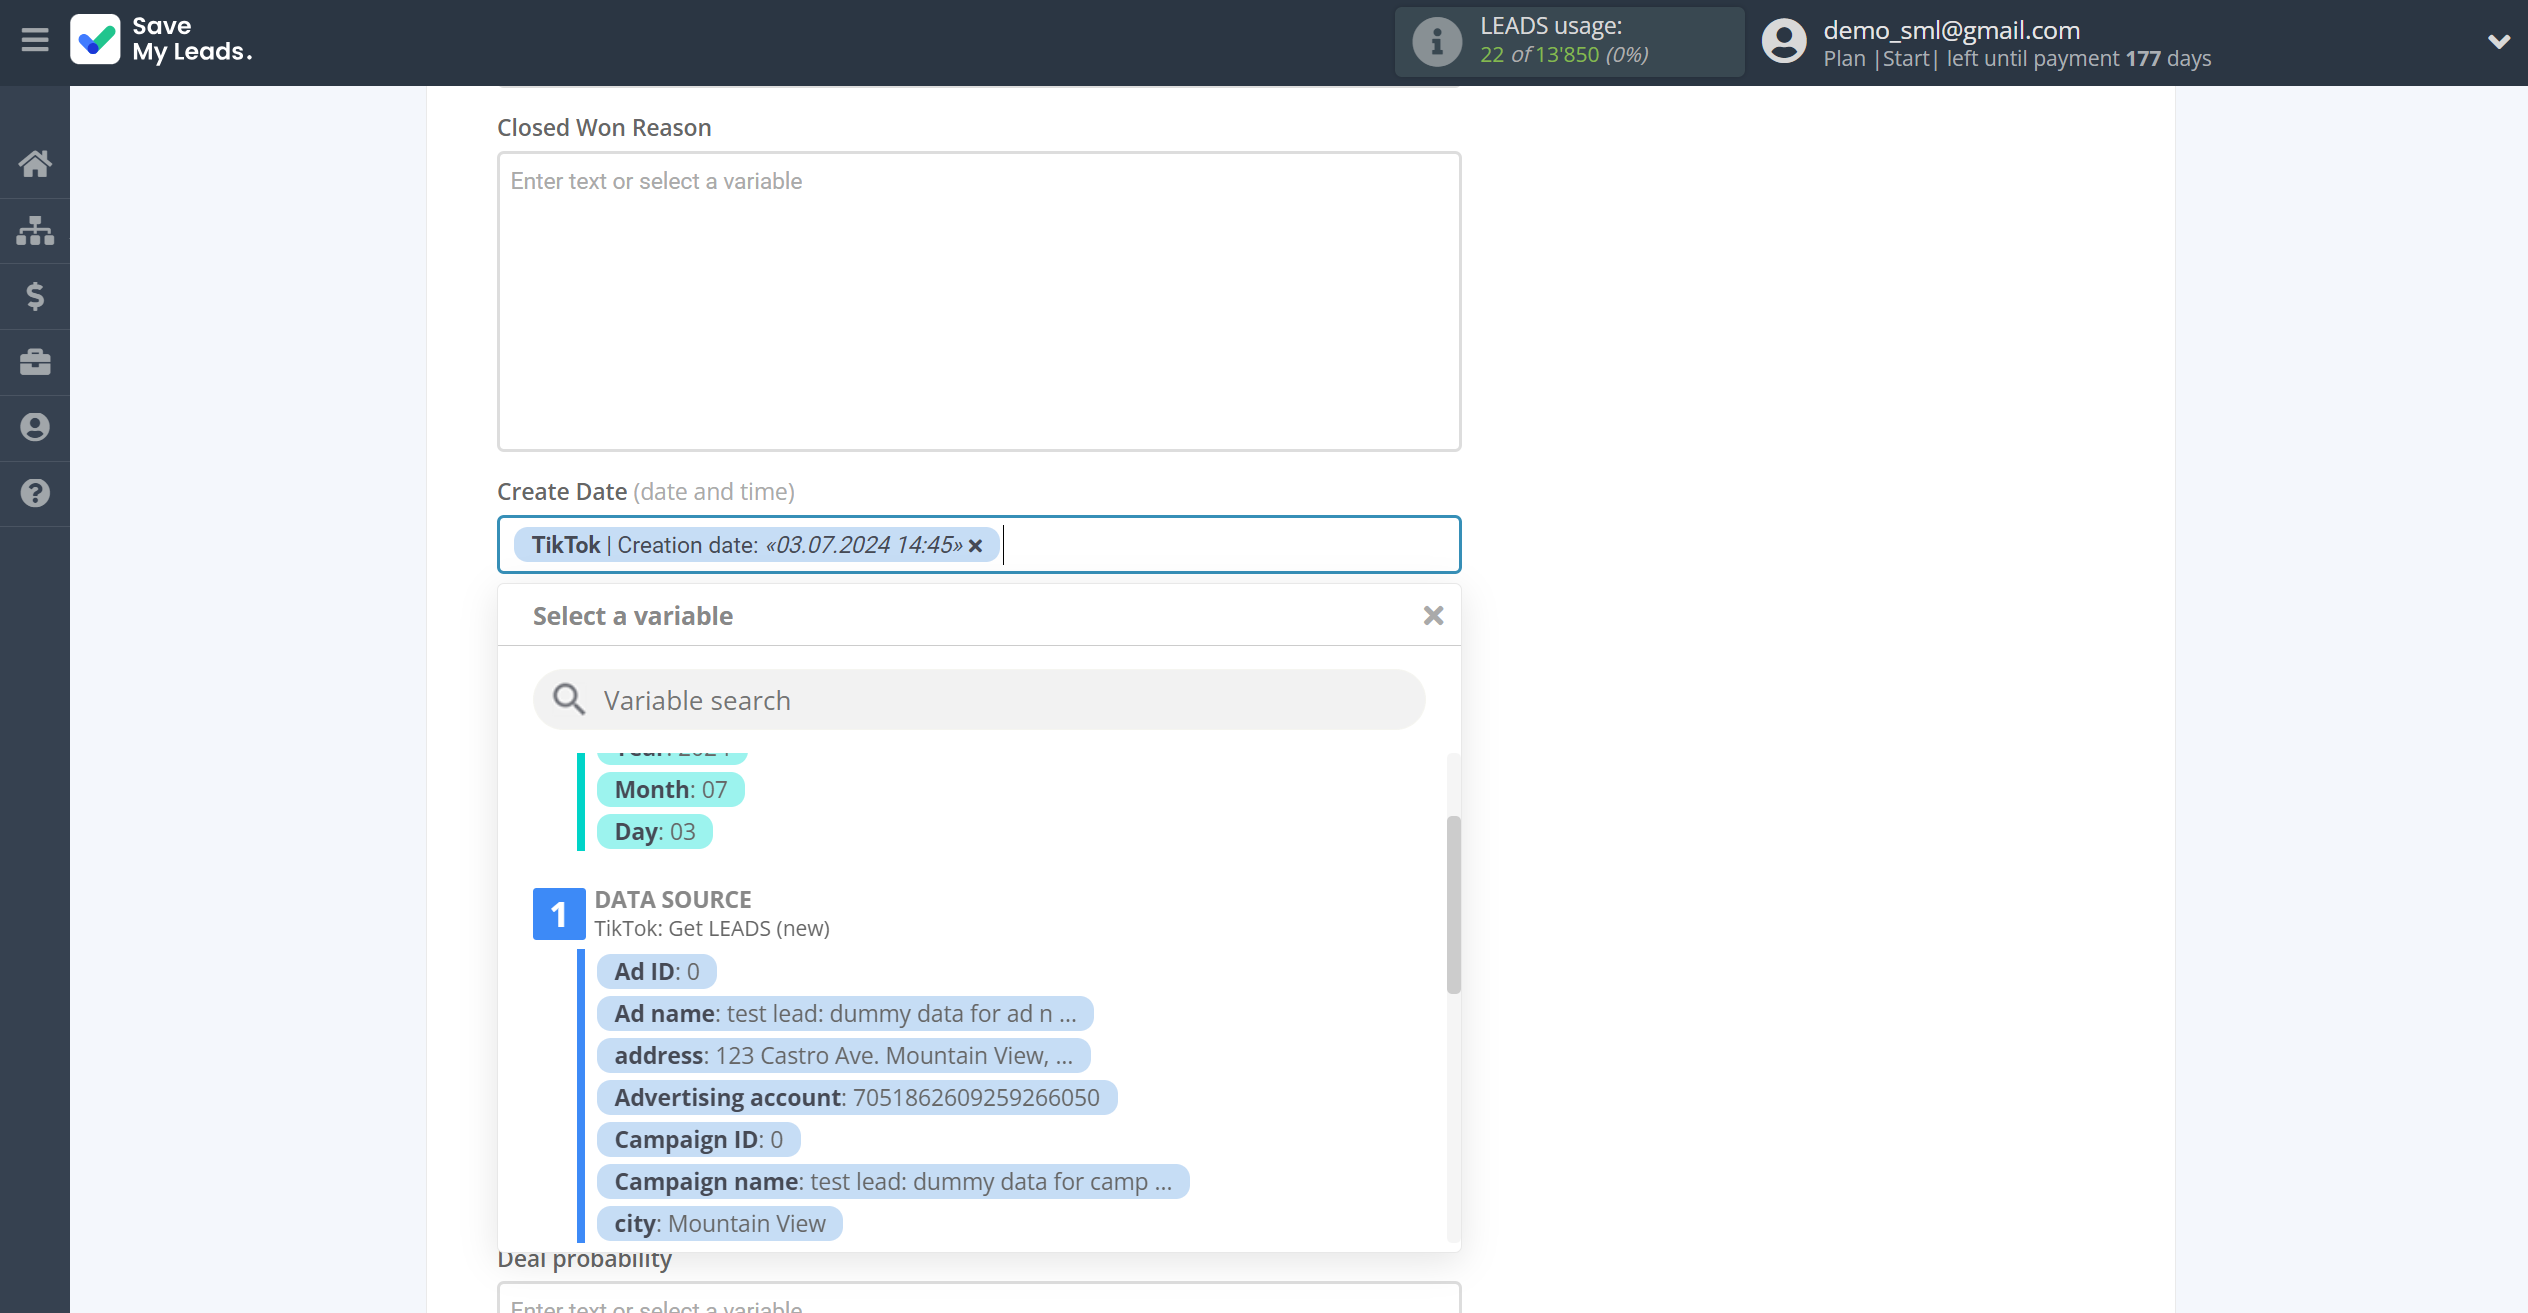Viewport: 2528px width, 1313px height.
Task: Go to Home in the sidebar
Action: pyautogui.click(x=35, y=163)
